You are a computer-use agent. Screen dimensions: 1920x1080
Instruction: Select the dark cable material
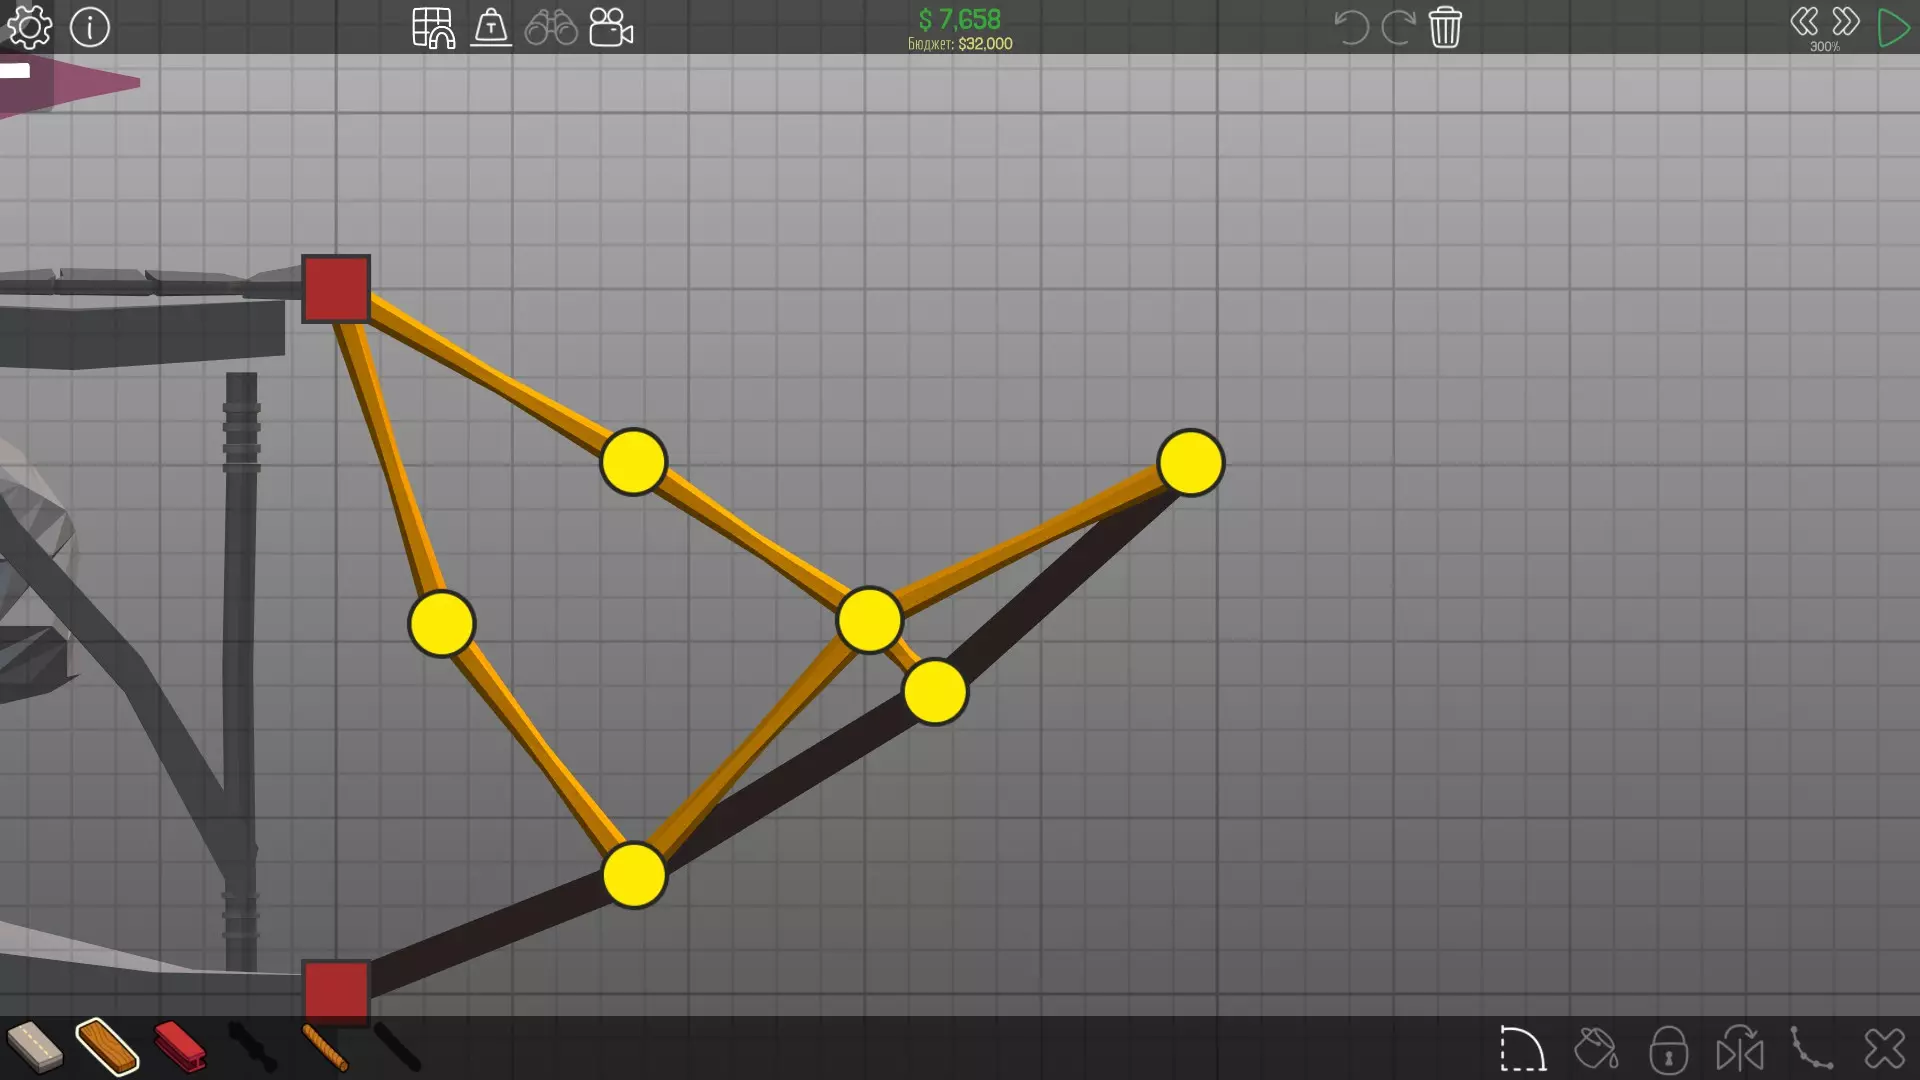398,1047
